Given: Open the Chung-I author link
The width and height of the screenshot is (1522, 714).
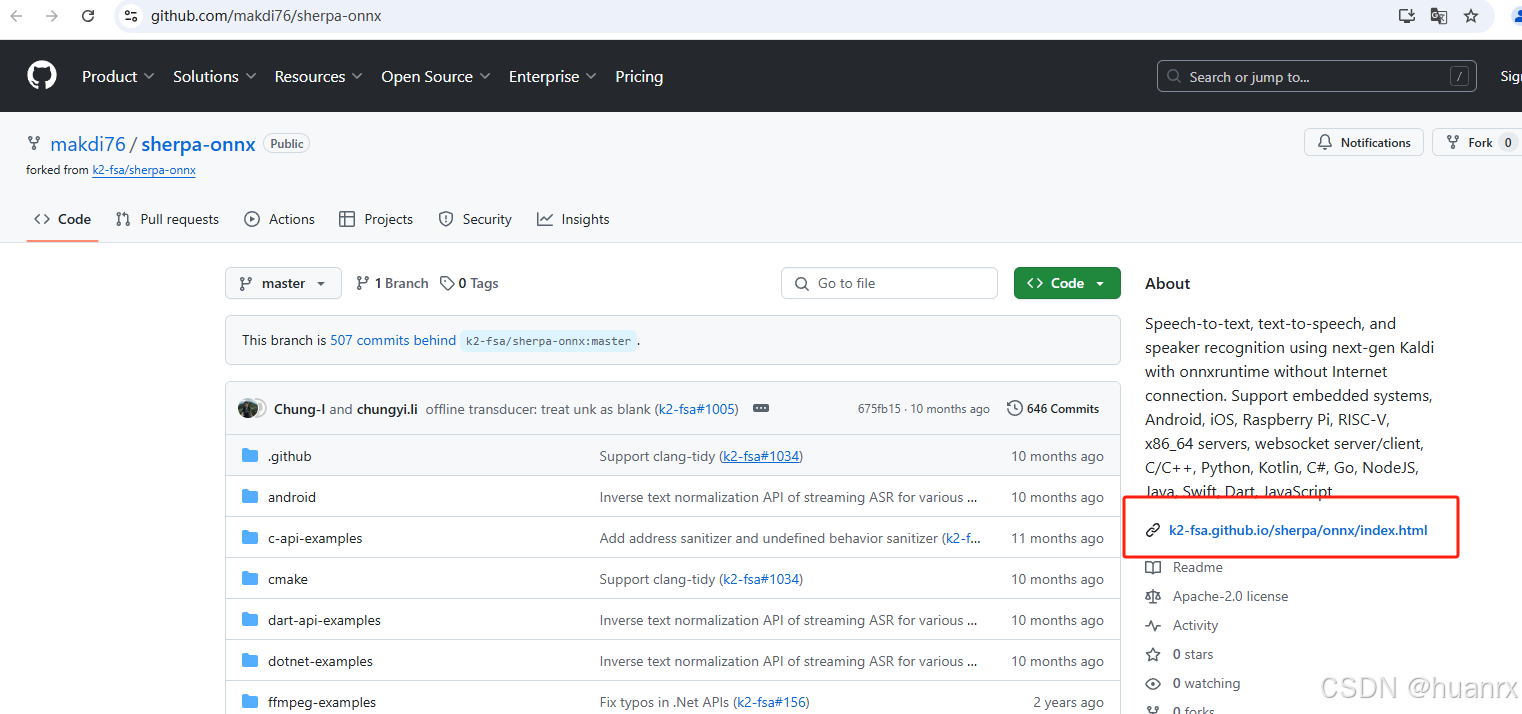Looking at the screenshot, I should 299,409.
